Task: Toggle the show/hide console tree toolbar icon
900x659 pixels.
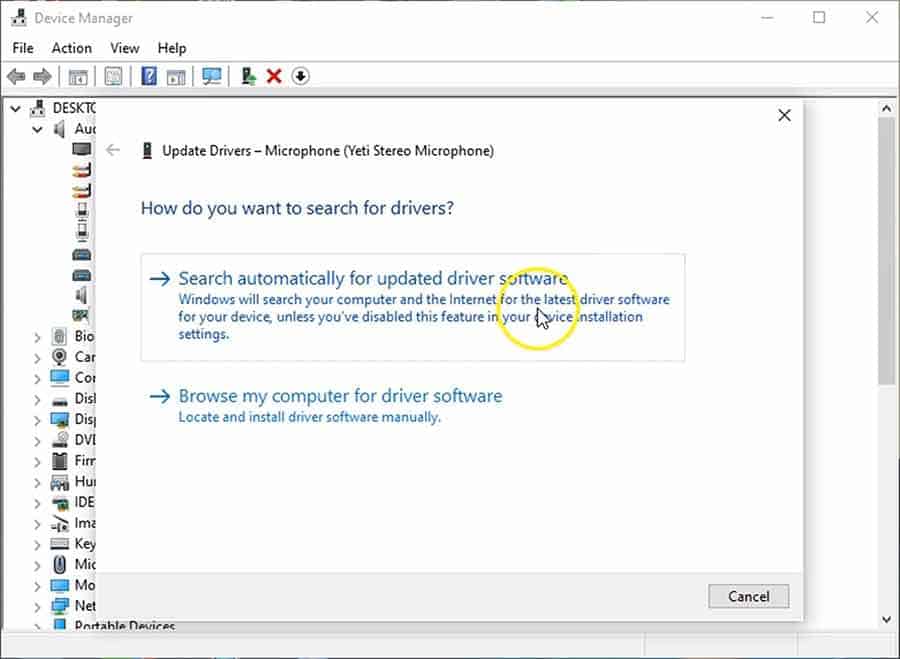Action: (78, 76)
